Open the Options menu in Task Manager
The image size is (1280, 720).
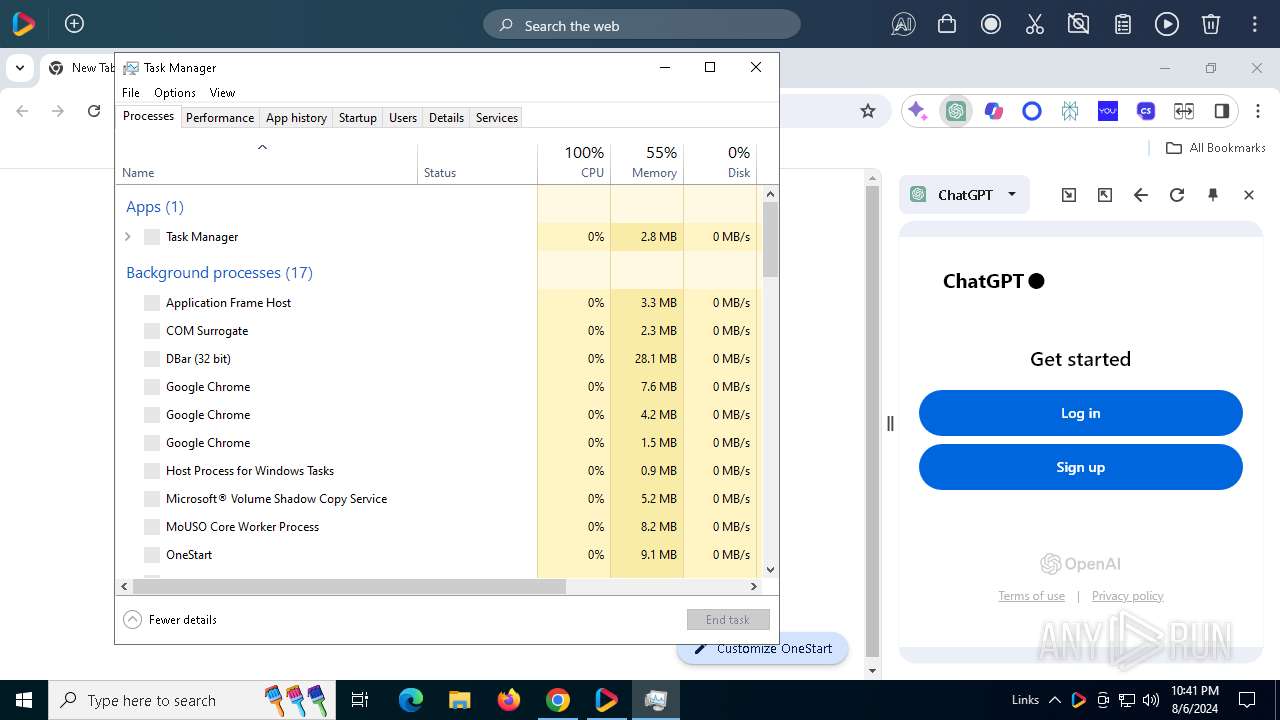(x=175, y=93)
